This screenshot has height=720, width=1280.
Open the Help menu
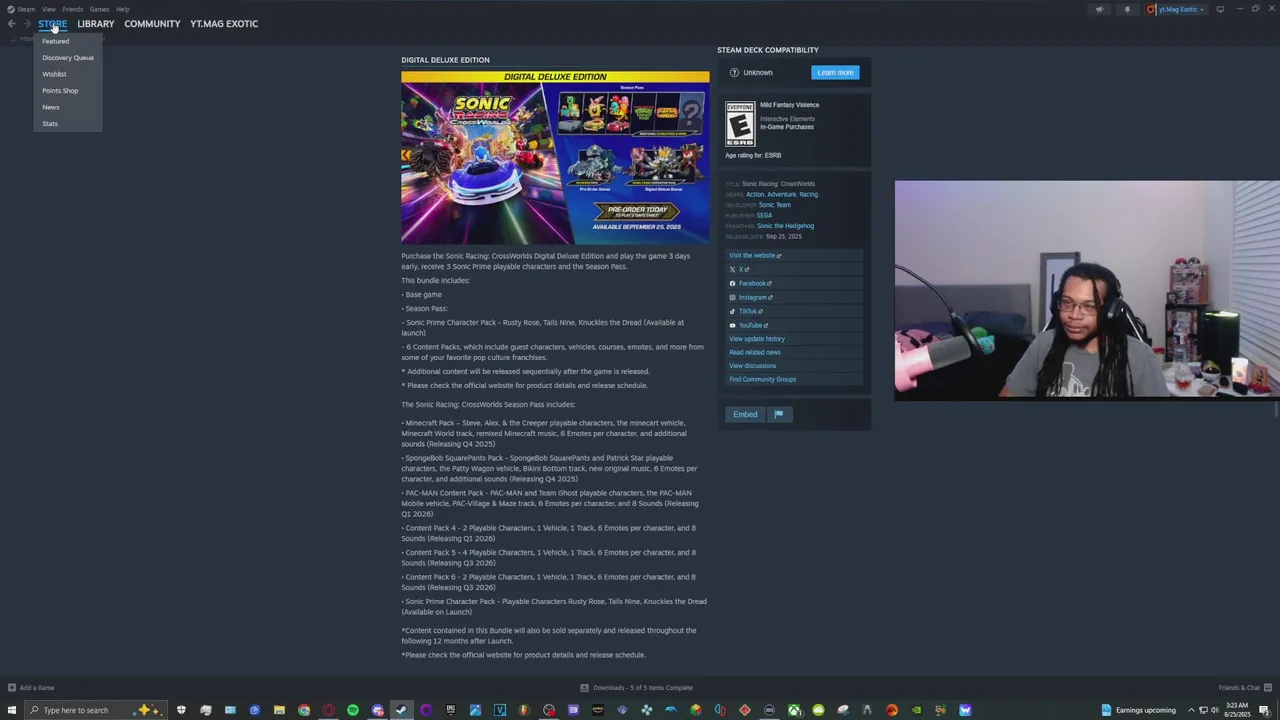click(x=122, y=9)
